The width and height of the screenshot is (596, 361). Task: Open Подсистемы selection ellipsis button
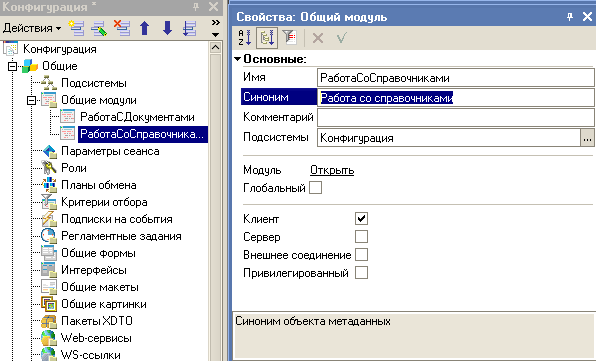point(587,138)
